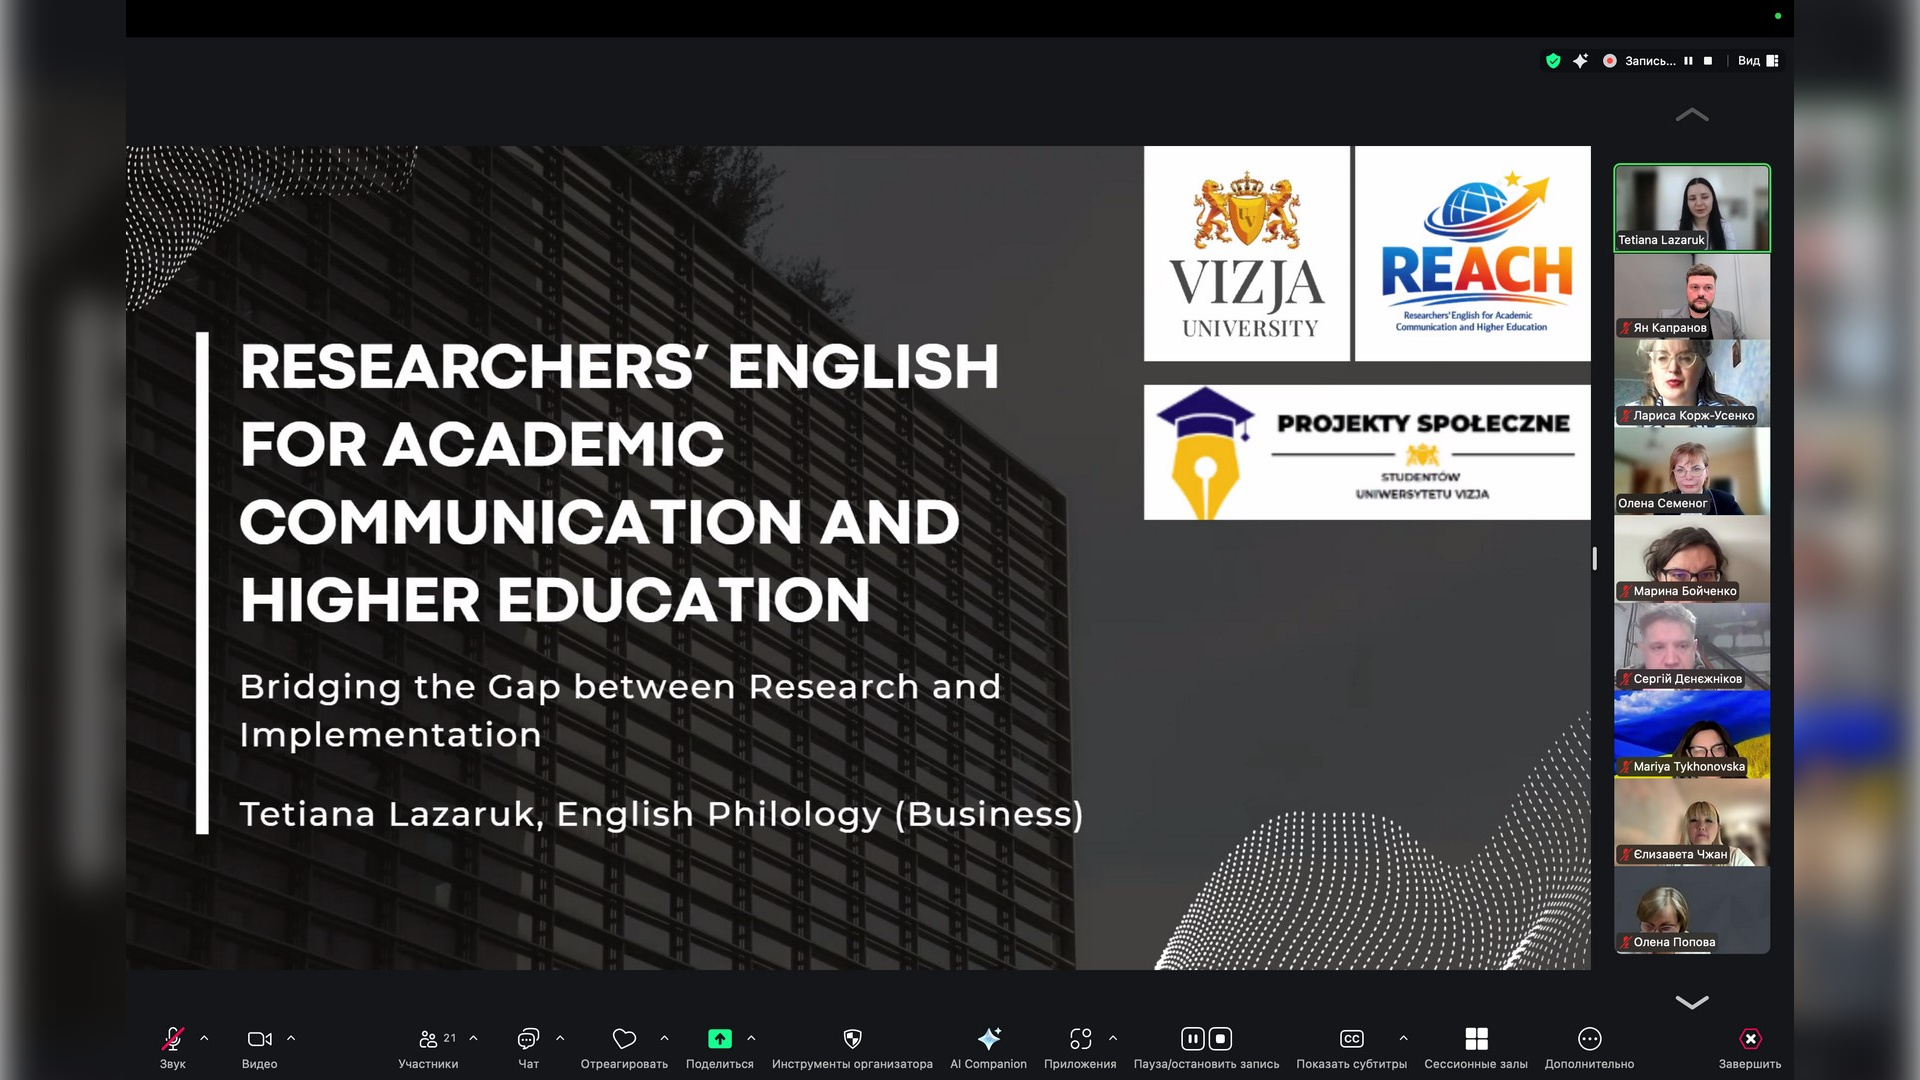This screenshot has height=1080, width=1920.
Task: Expand audio options arrow next to microphone
Action: pyautogui.click(x=204, y=1038)
